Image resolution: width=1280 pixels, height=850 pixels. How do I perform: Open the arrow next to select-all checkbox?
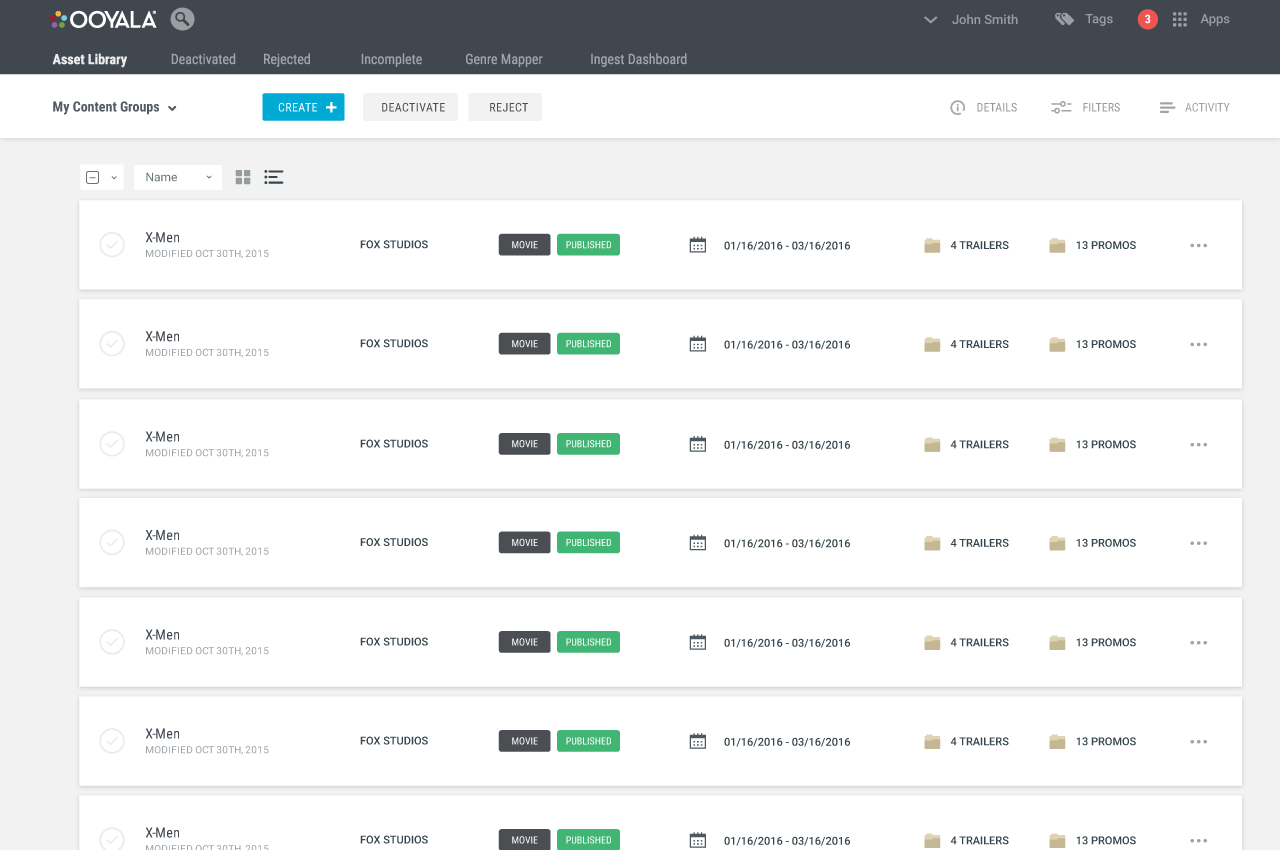pyautogui.click(x=114, y=178)
